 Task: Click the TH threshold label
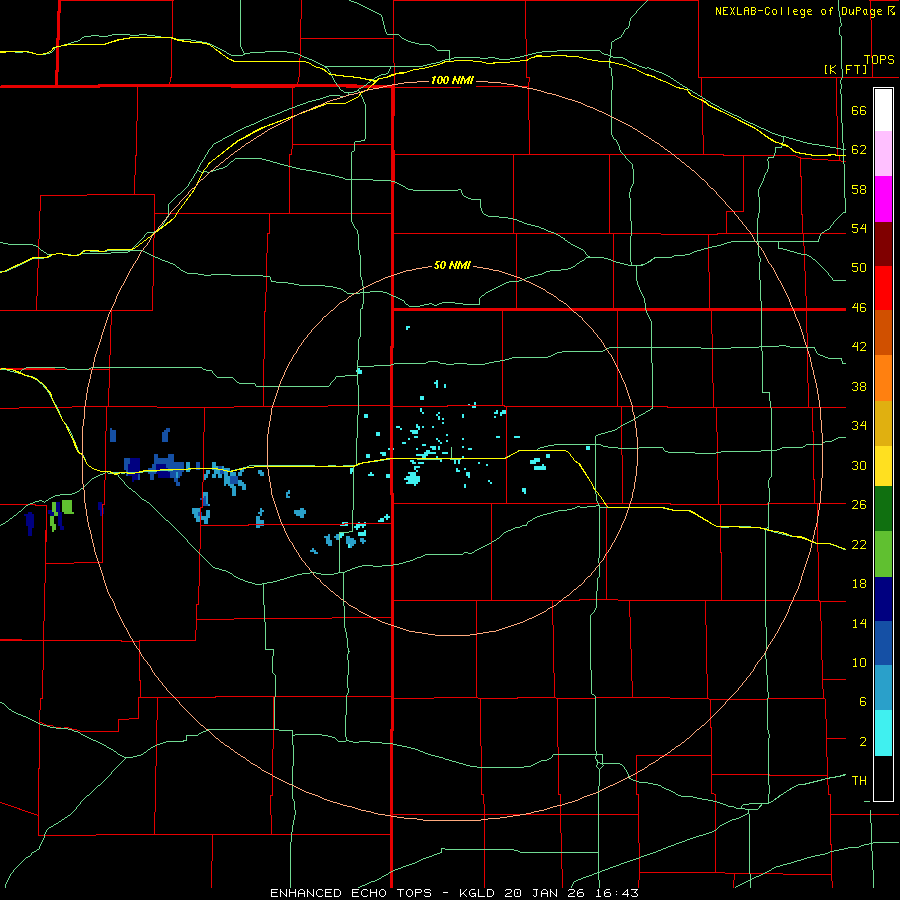[859, 781]
